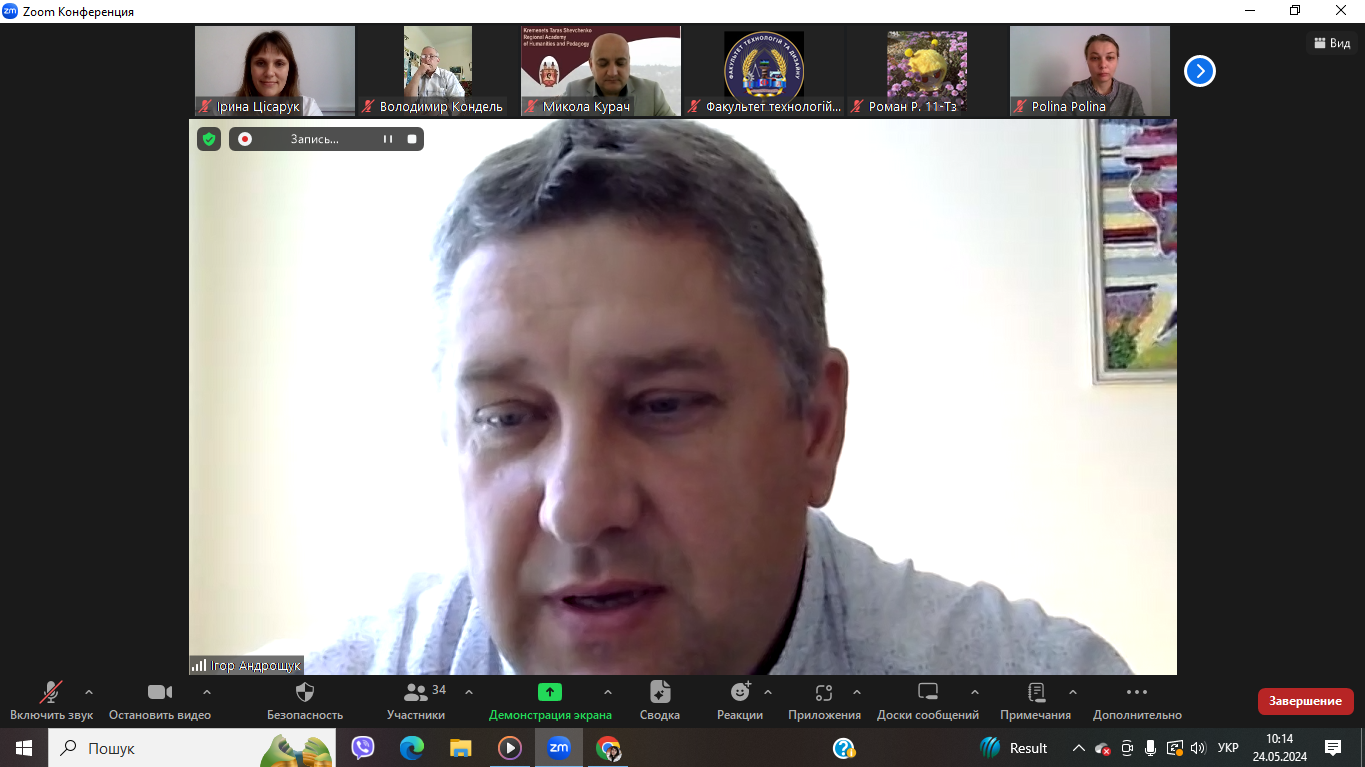Pause the recording
The image size is (1365, 767).
click(x=388, y=139)
